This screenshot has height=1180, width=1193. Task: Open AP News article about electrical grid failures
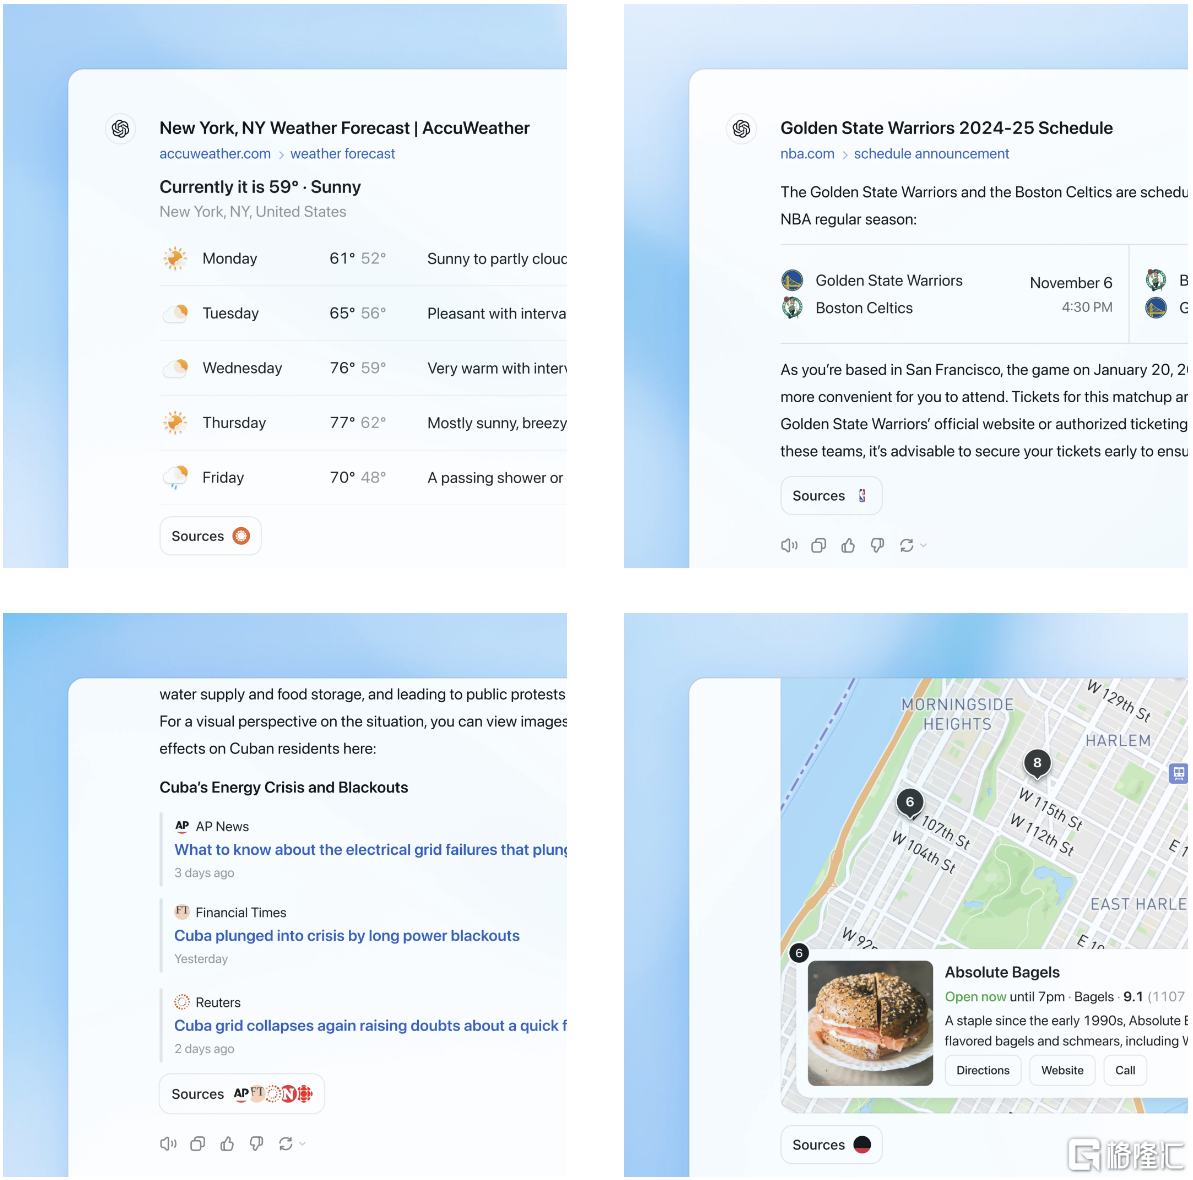pos(371,850)
